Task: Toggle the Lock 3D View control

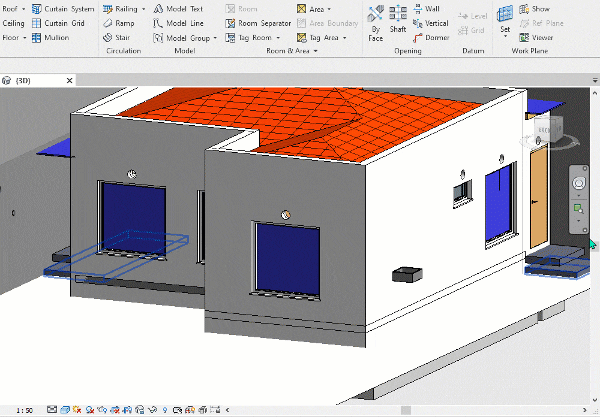Action: pyautogui.click(x=140, y=410)
